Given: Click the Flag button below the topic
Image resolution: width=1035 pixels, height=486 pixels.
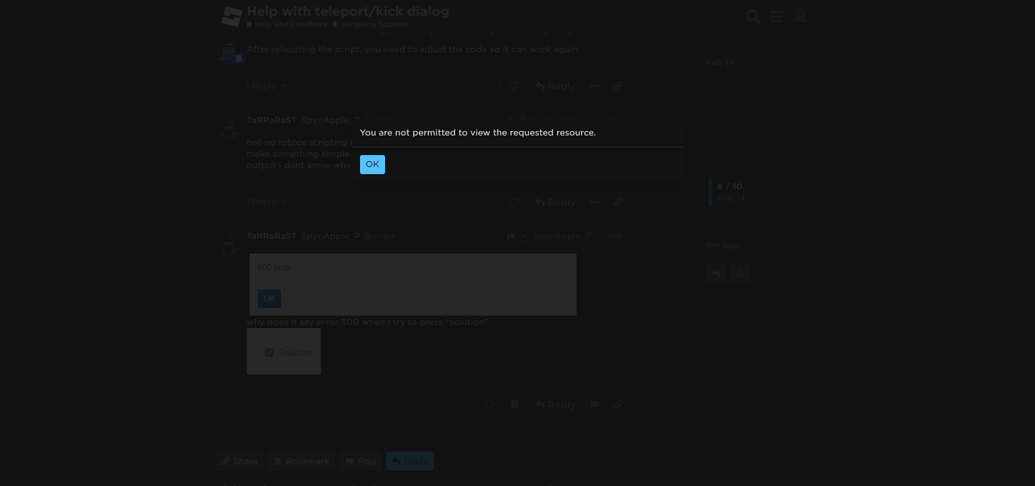Looking at the screenshot, I should 360,461.
